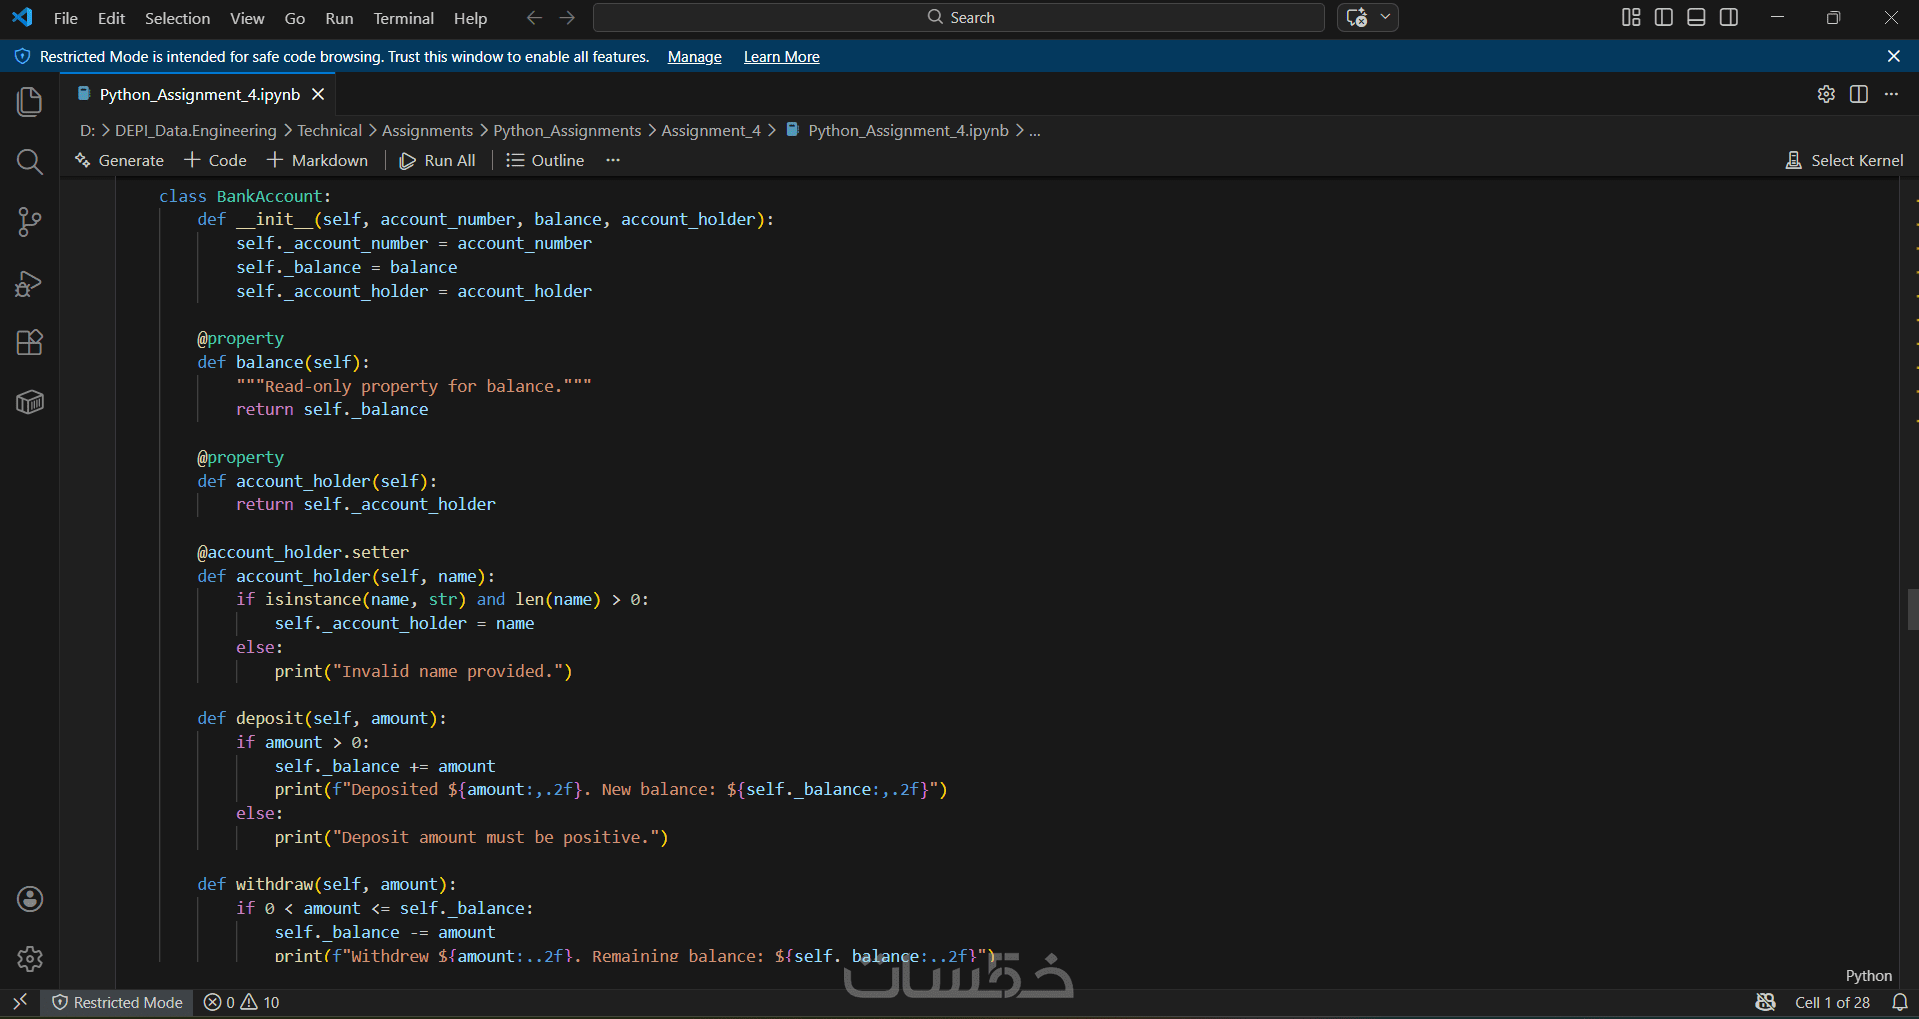Go forward with the right arrow
The image size is (1919, 1019).
point(567,18)
